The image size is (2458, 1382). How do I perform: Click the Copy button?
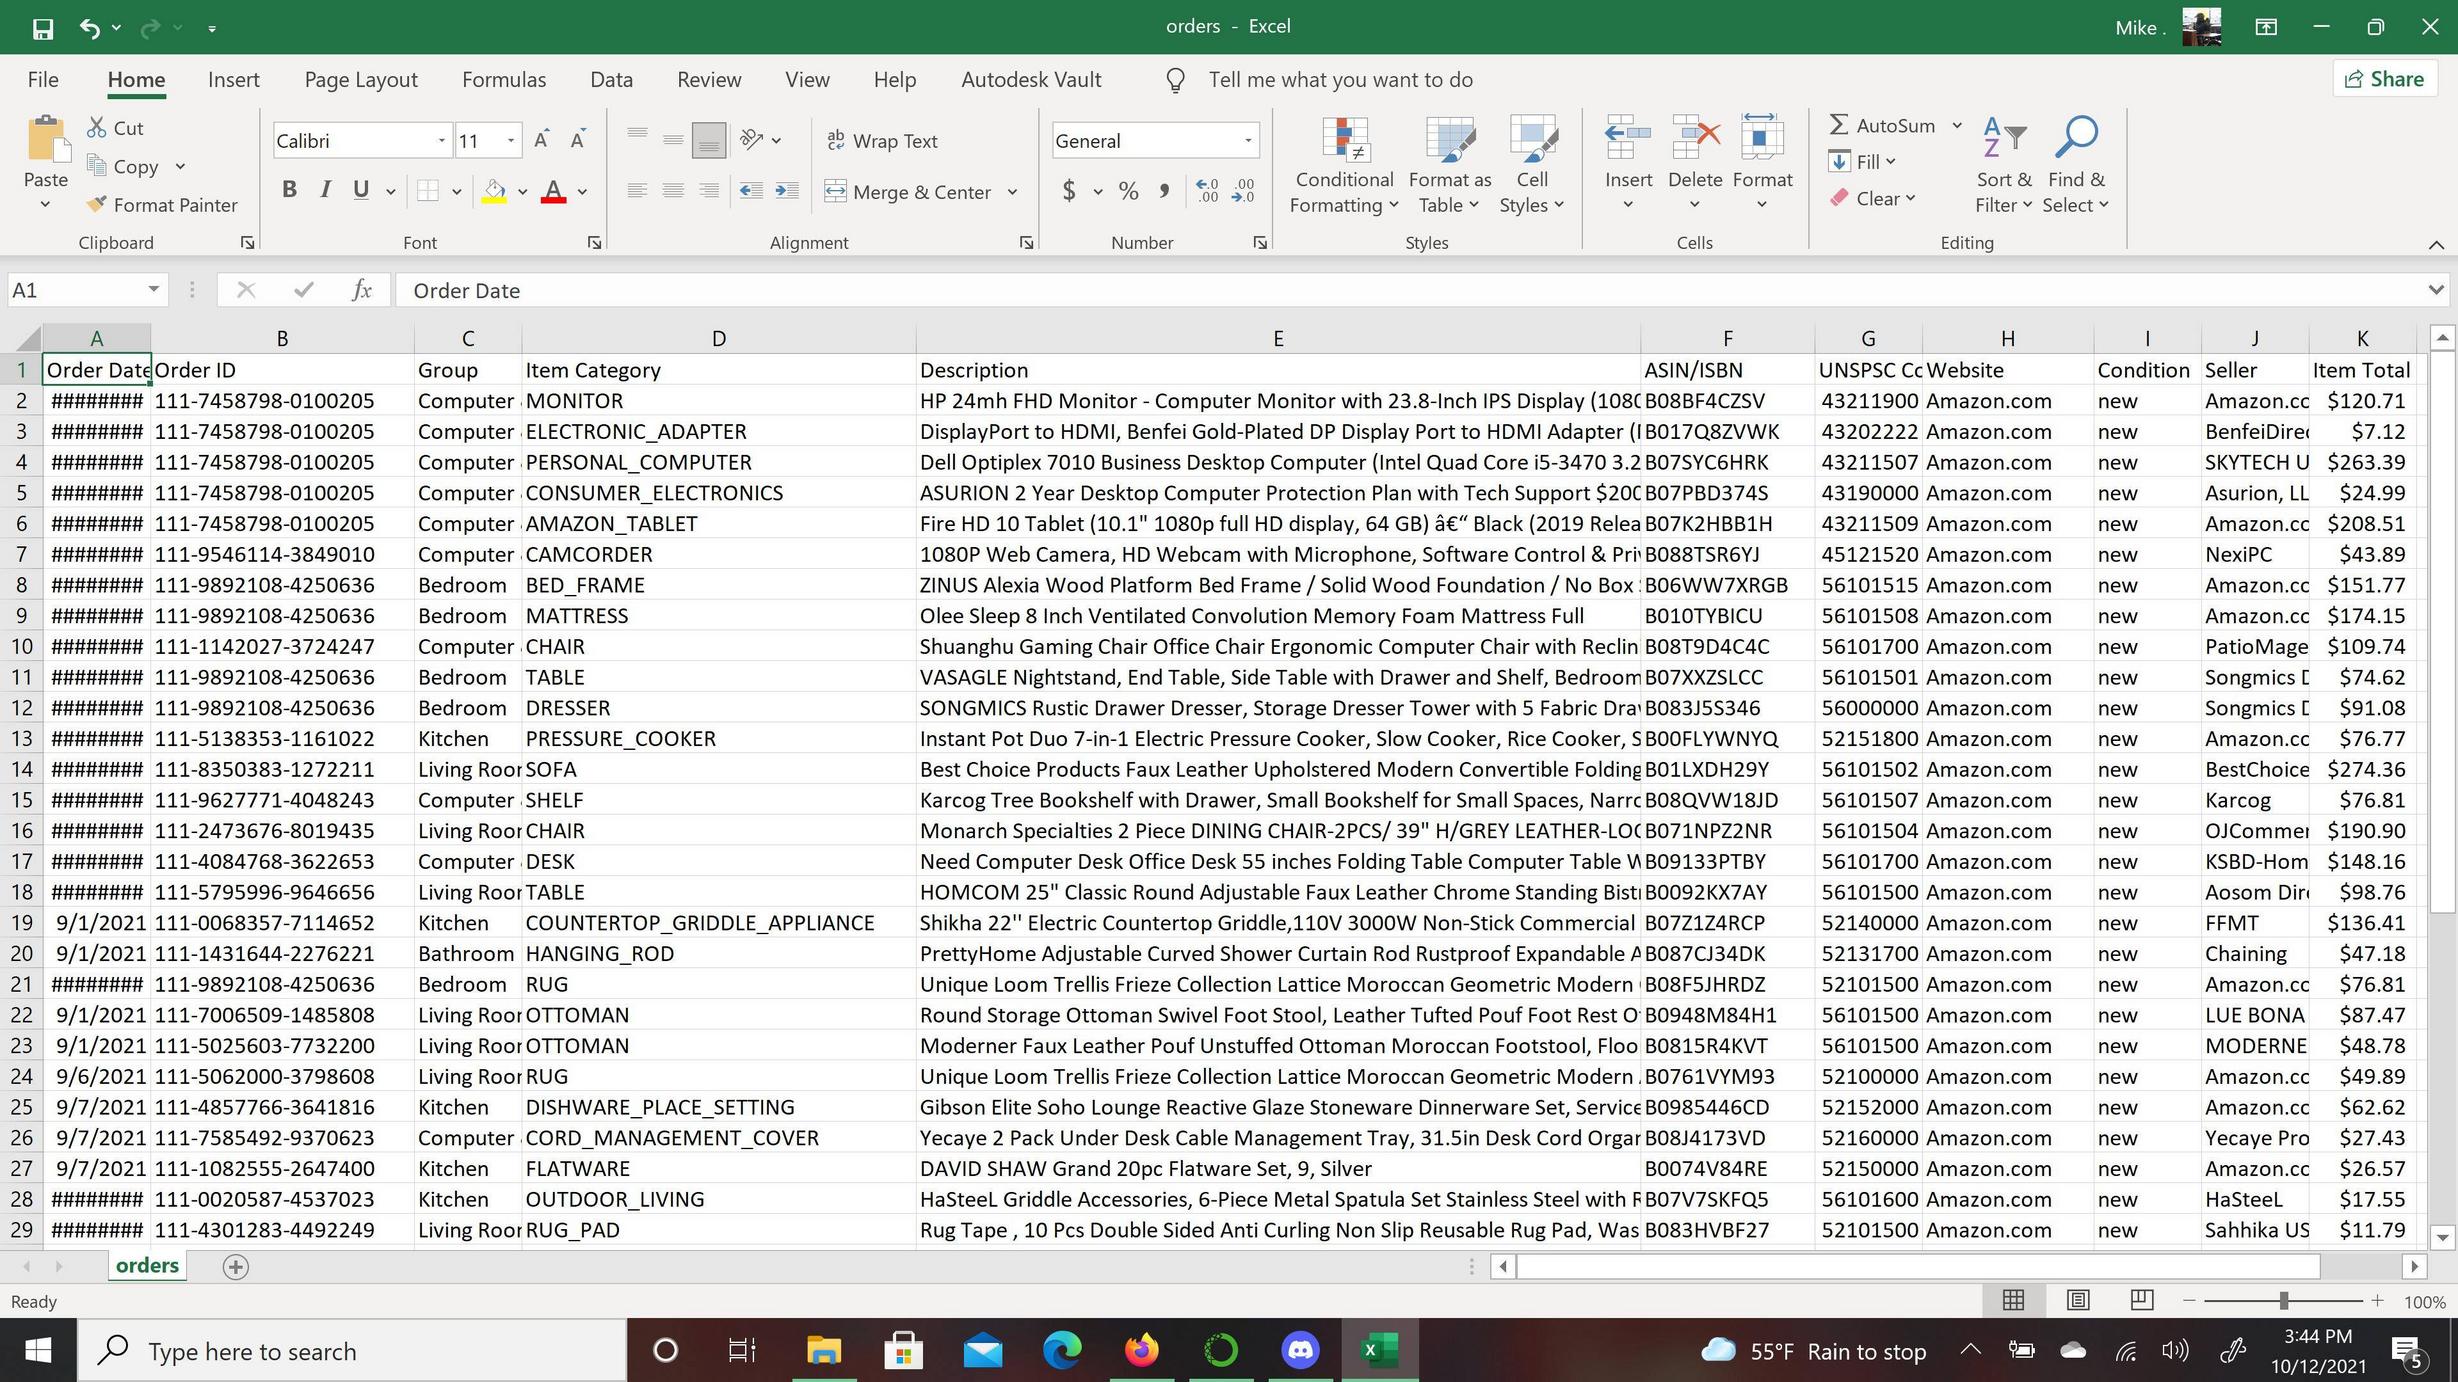pos(123,166)
